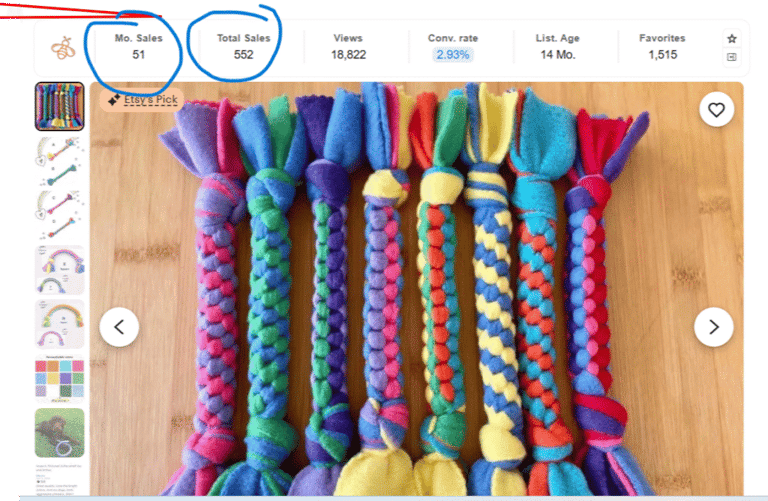Click the highlighted 2.93% conversion rate
The height and width of the screenshot is (501, 768).
(453, 55)
